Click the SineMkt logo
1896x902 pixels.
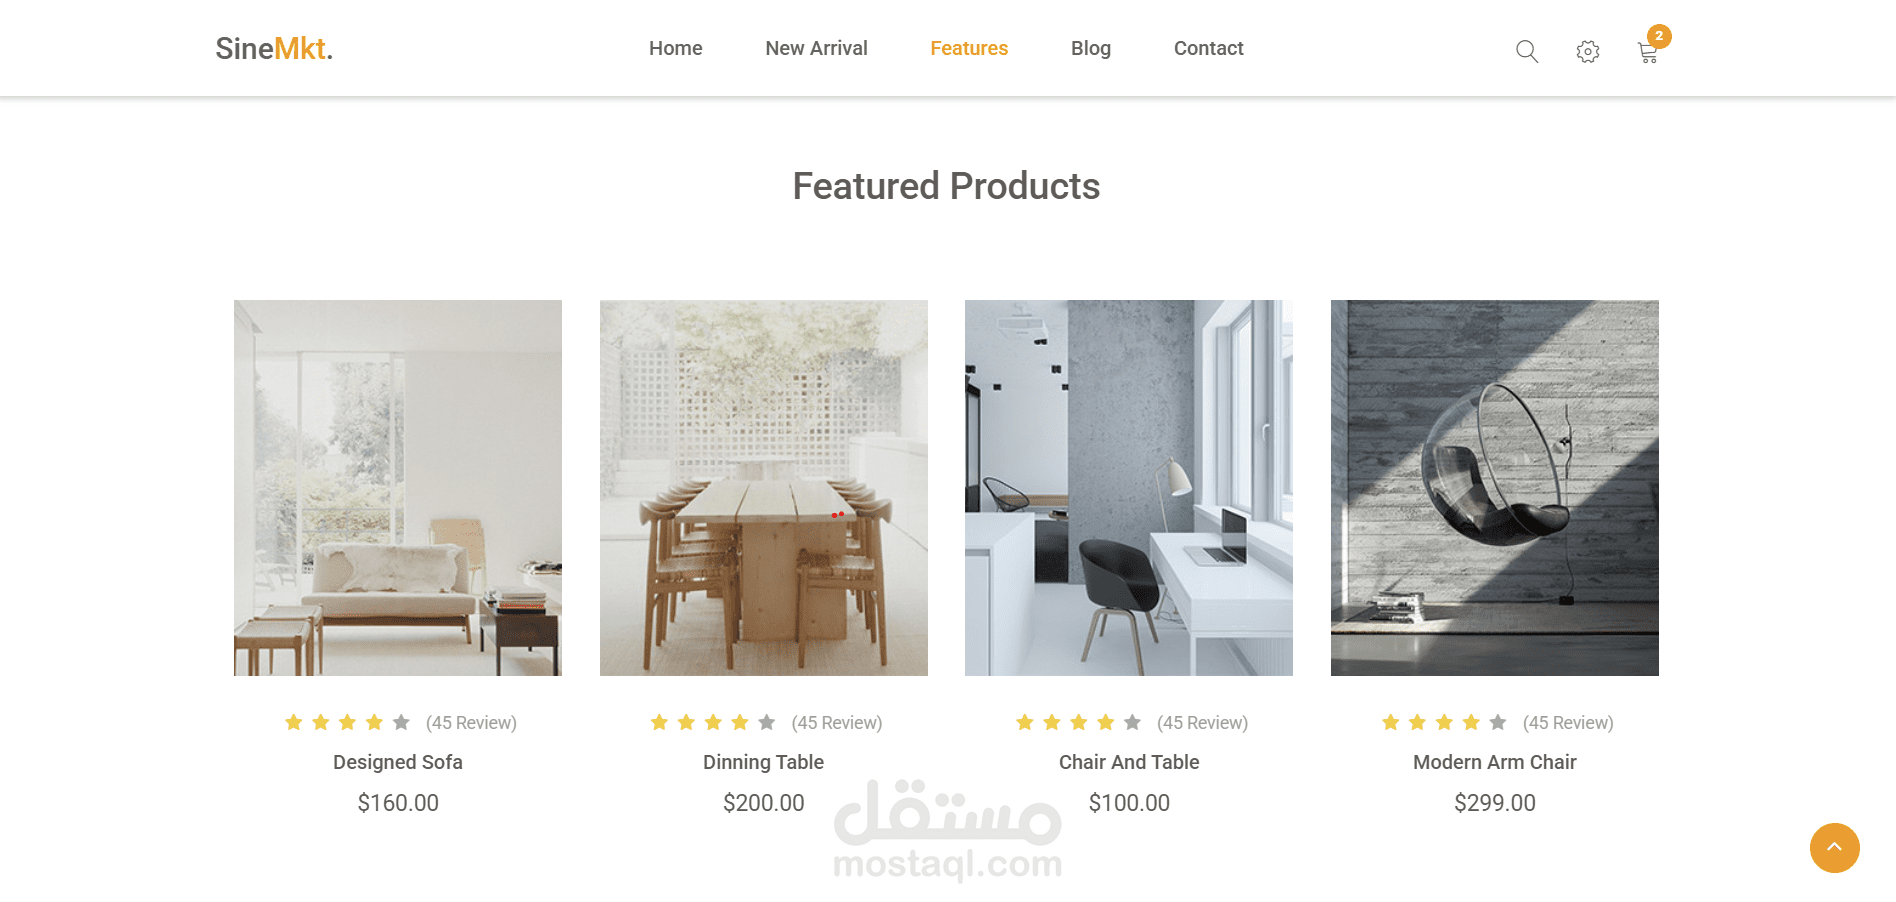[274, 48]
